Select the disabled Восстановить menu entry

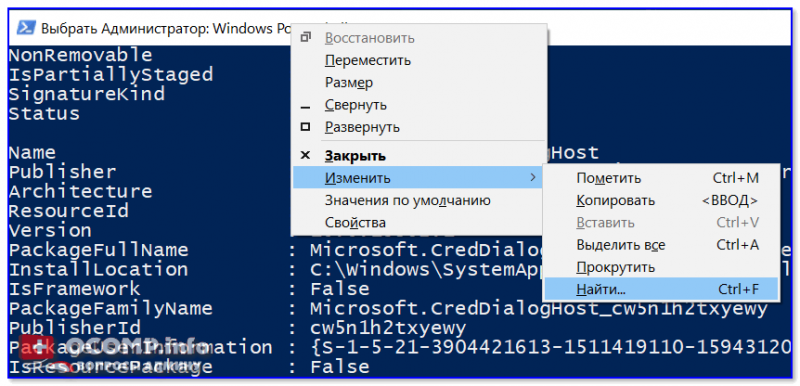coord(418,38)
